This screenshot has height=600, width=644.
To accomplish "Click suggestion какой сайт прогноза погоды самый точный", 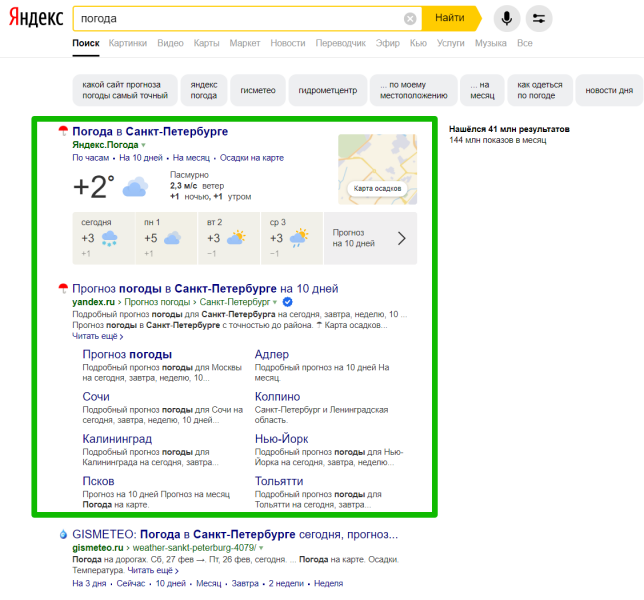I will (x=125, y=90).
